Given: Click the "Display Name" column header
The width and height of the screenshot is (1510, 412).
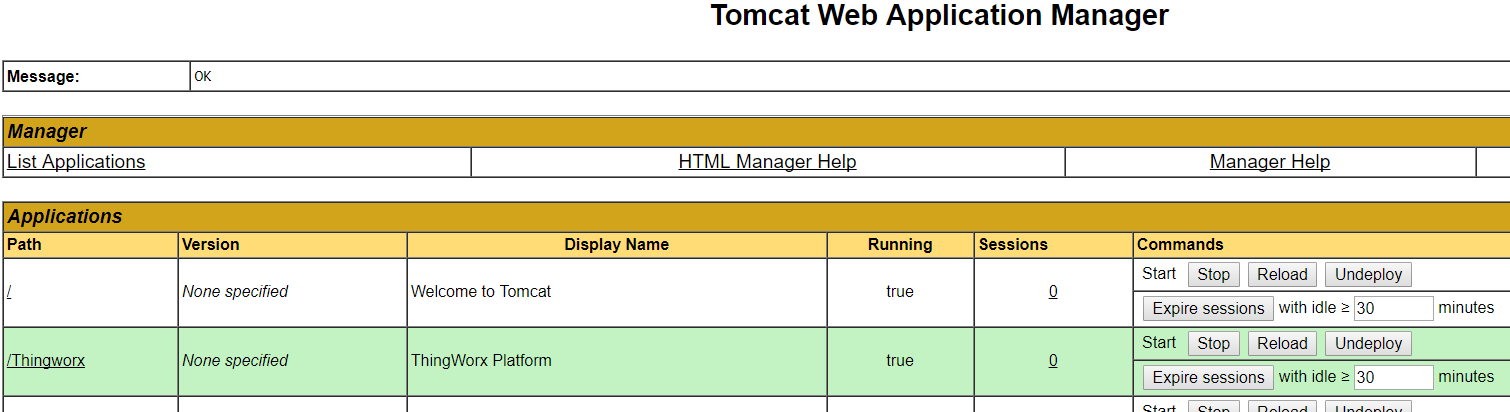Looking at the screenshot, I should click(x=617, y=245).
